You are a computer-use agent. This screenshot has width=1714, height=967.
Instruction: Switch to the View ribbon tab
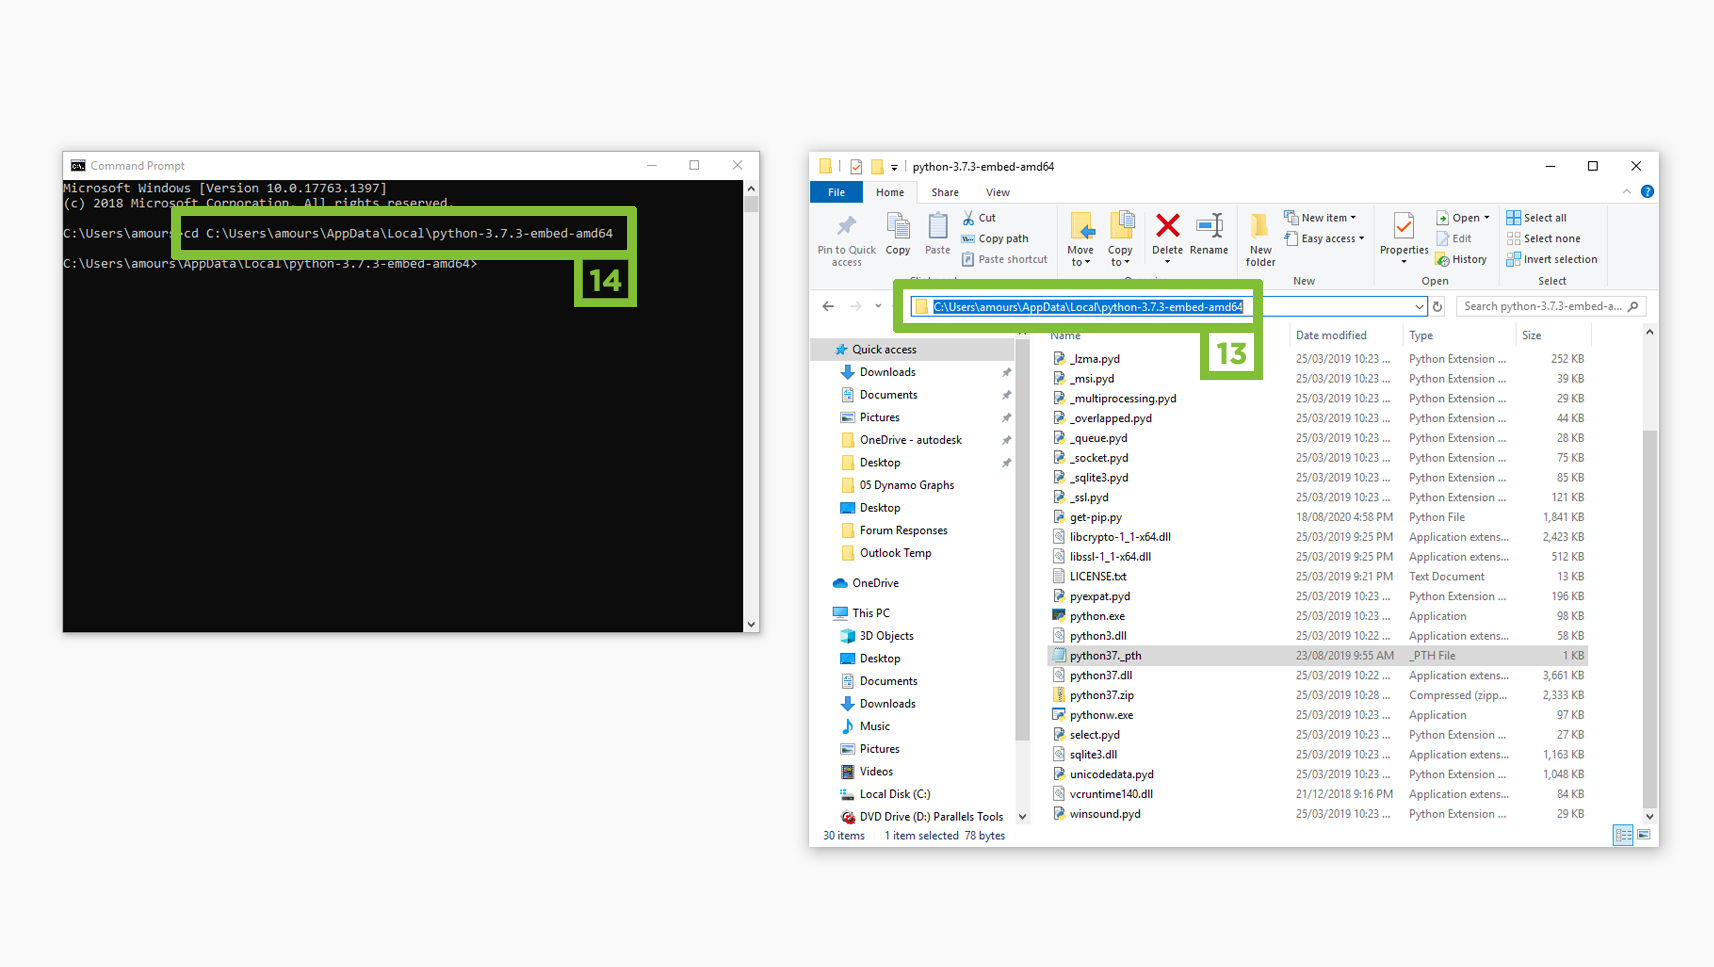pyautogui.click(x=997, y=192)
